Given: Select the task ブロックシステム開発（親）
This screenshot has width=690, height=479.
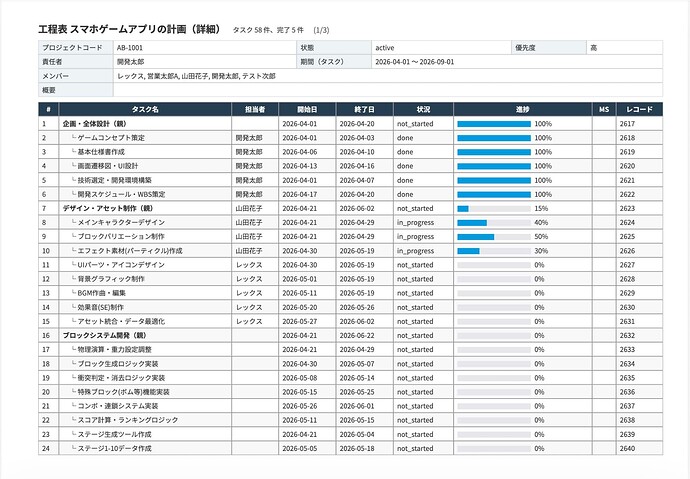Looking at the screenshot, I should (104, 336).
